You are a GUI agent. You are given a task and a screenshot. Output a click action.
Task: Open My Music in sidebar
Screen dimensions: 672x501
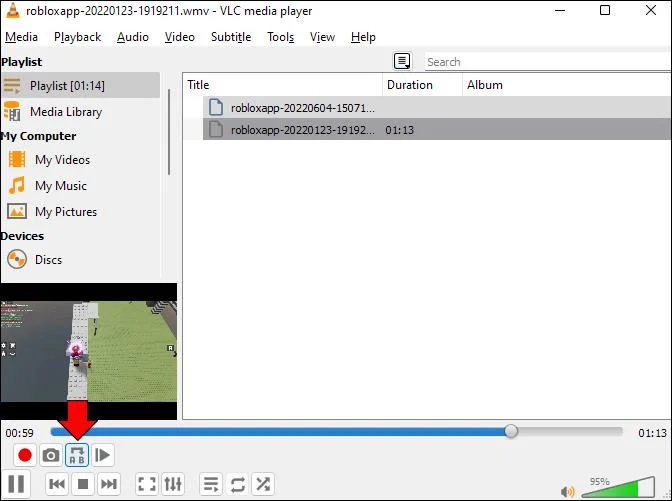coord(81,186)
